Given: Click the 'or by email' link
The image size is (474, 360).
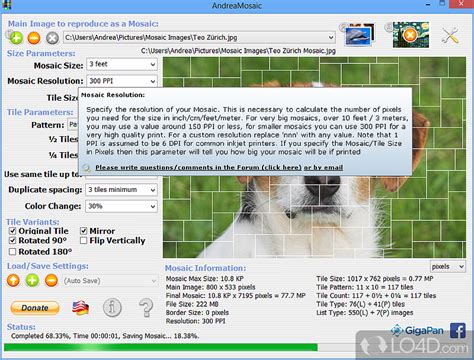Looking at the screenshot, I should (323, 168).
